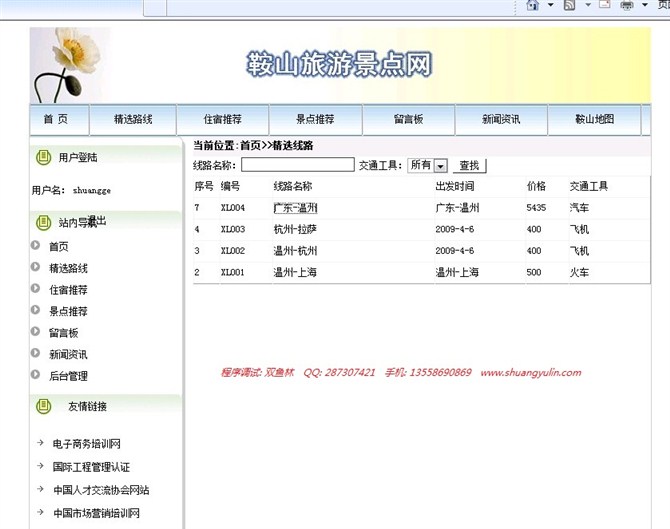Expand the Home button dropdown arrow
The height and width of the screenshot is (529, 670).
coord(549,6)
